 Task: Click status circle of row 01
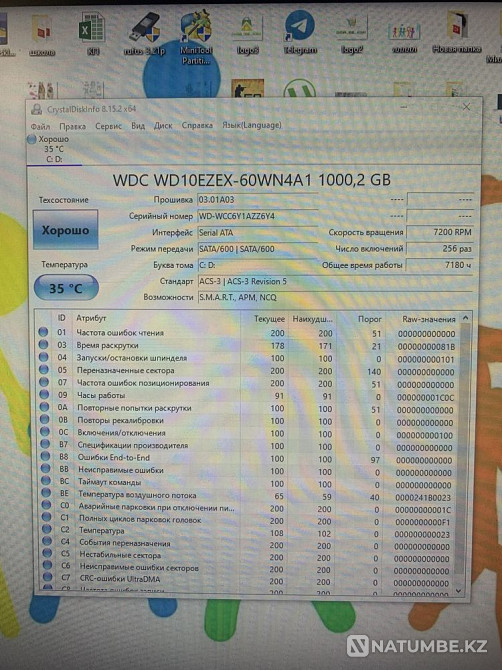[43, 332]
